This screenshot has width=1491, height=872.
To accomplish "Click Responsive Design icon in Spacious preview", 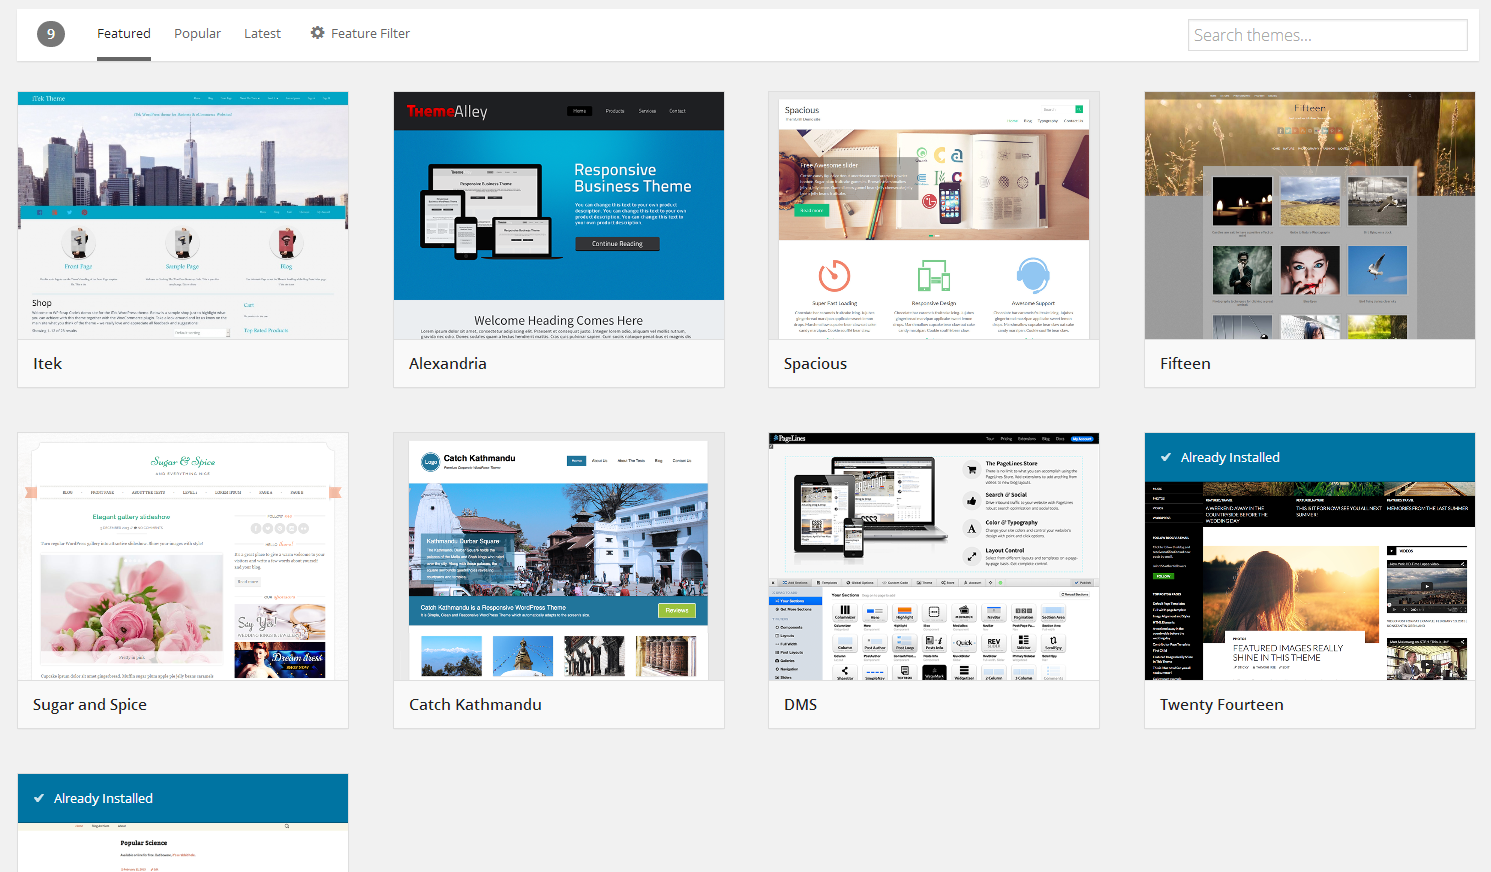I will click(x=934, y=275).
